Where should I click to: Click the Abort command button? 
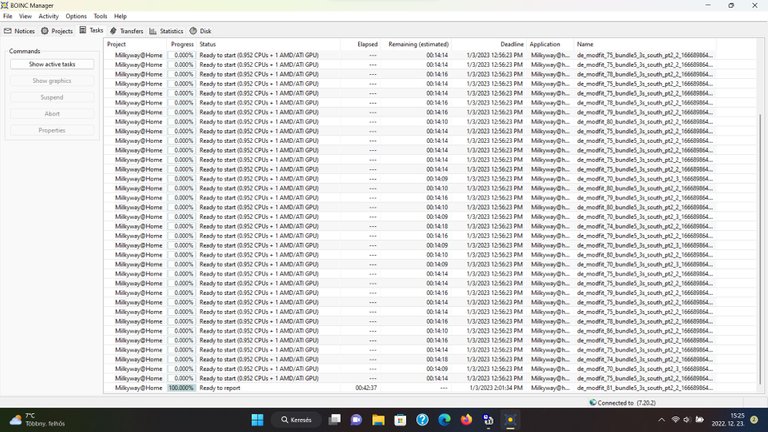[52, 114]
